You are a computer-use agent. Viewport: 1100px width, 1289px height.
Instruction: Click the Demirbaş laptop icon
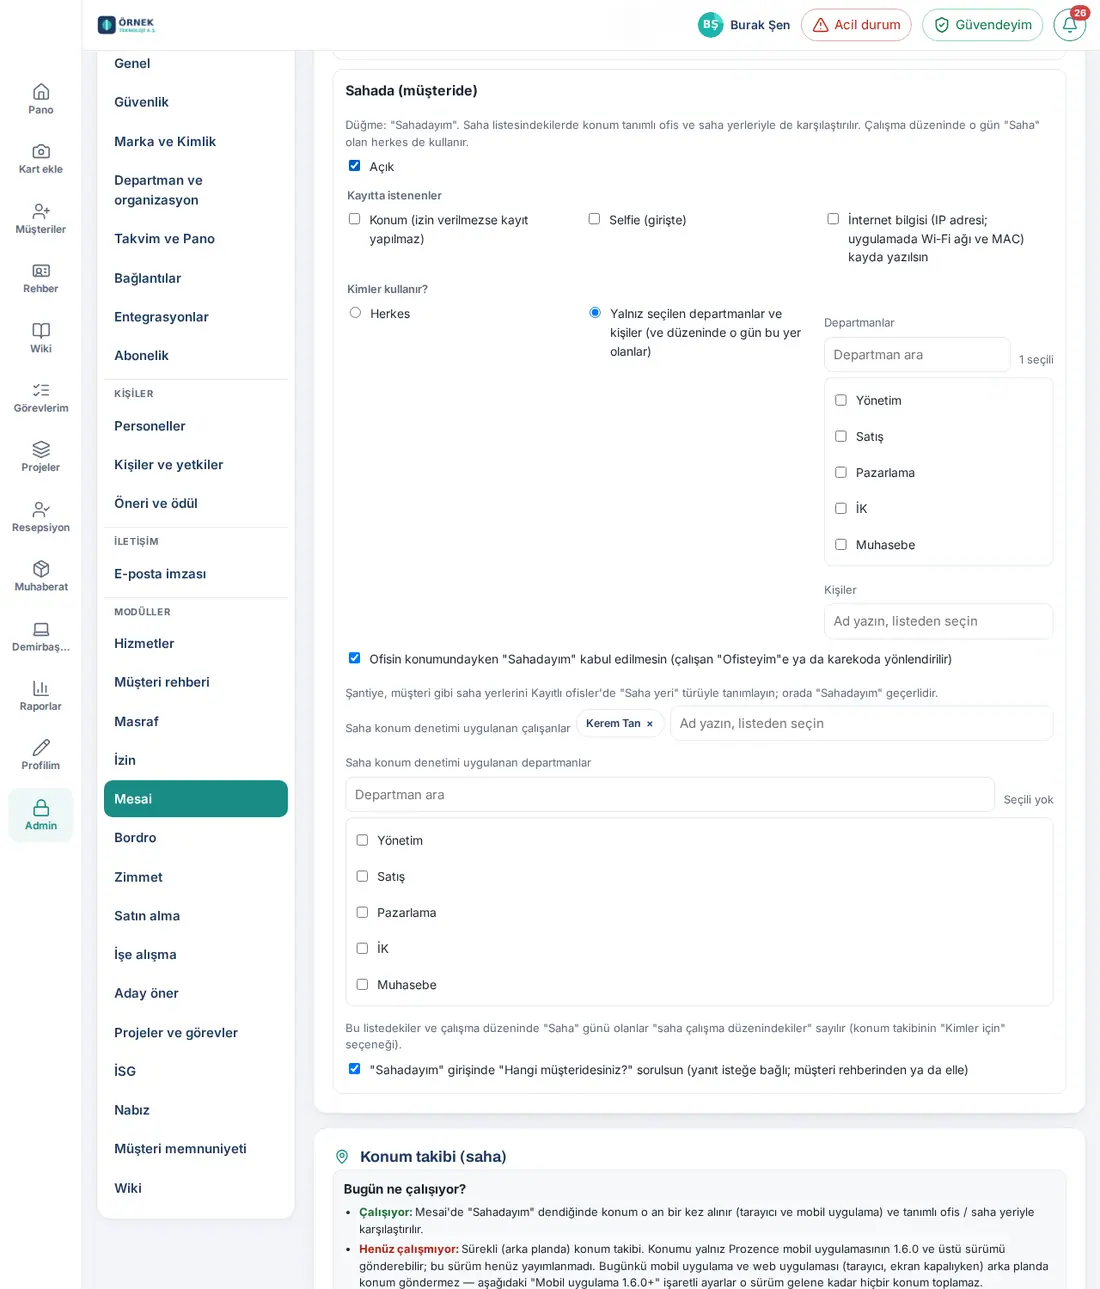(41, 629)
